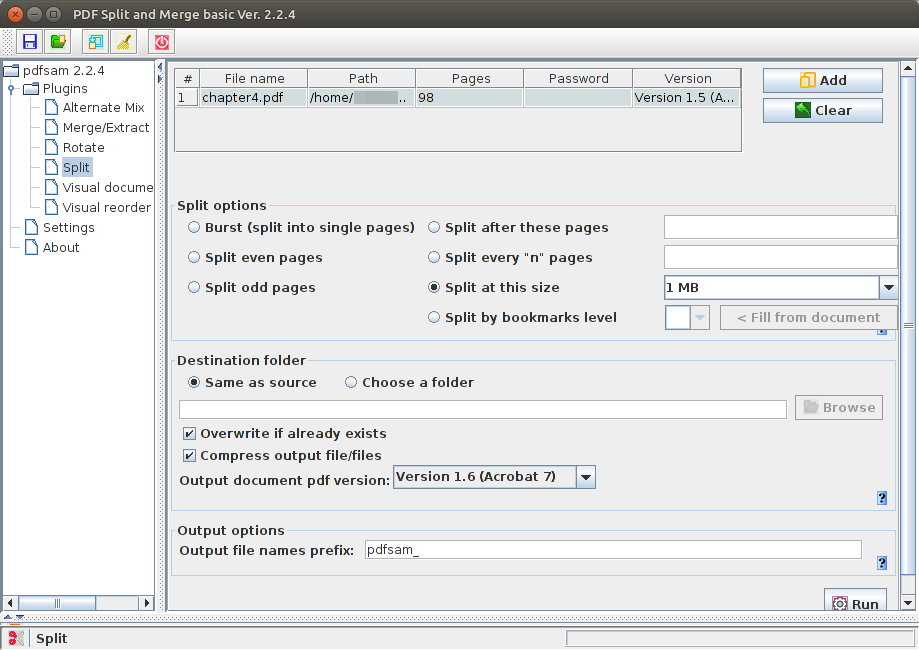Viewport: 919px width, 650px height.
Task: Click the destination folder path field
Action: 483,410
